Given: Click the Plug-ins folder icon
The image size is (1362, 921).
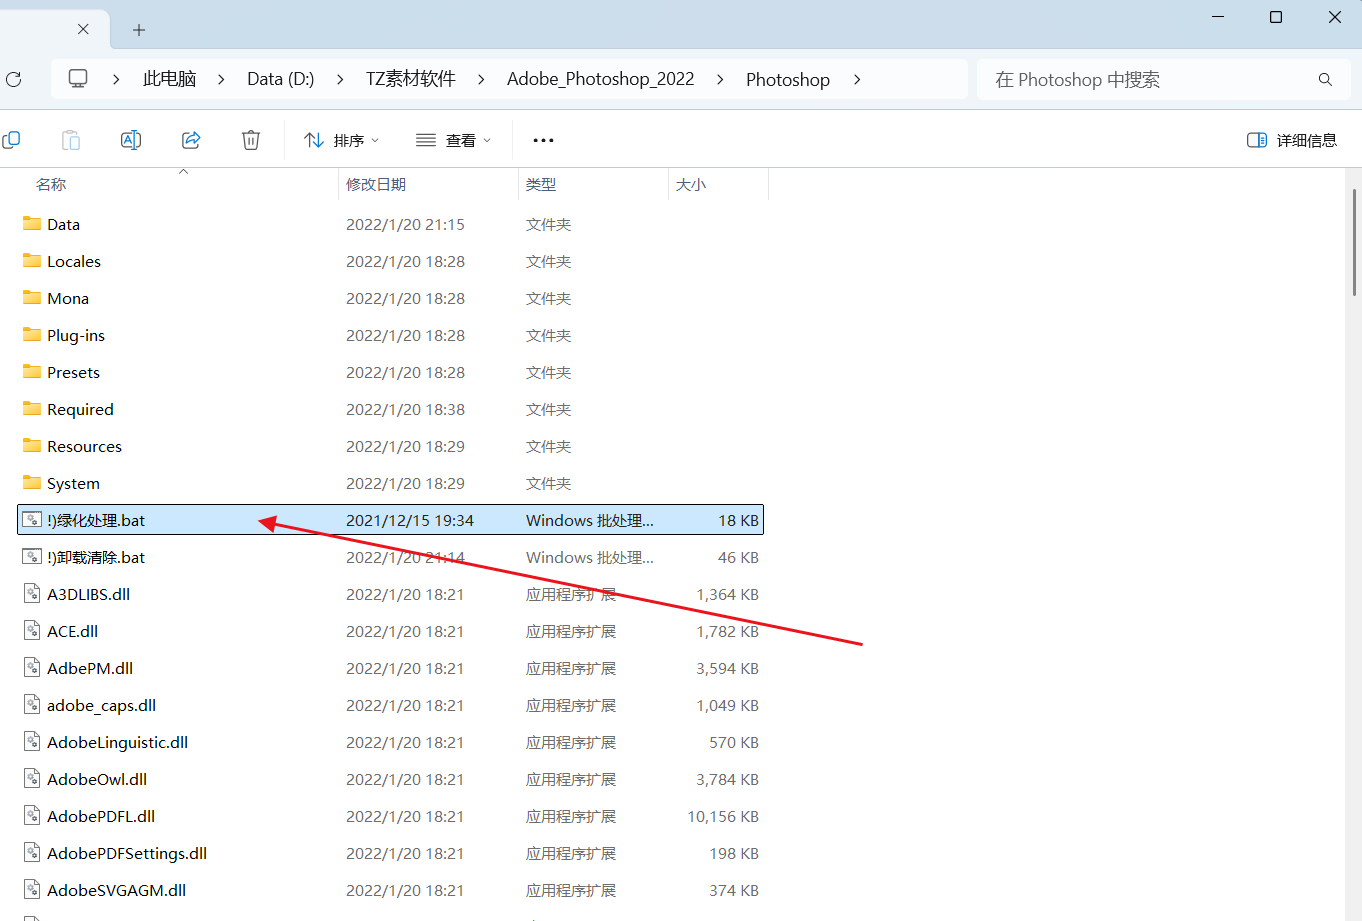Looking at the screenshot, I should 32,335.
